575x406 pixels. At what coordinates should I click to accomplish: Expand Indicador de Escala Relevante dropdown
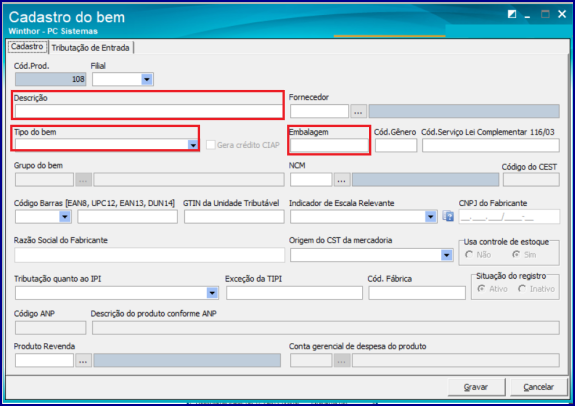(431, 217)
